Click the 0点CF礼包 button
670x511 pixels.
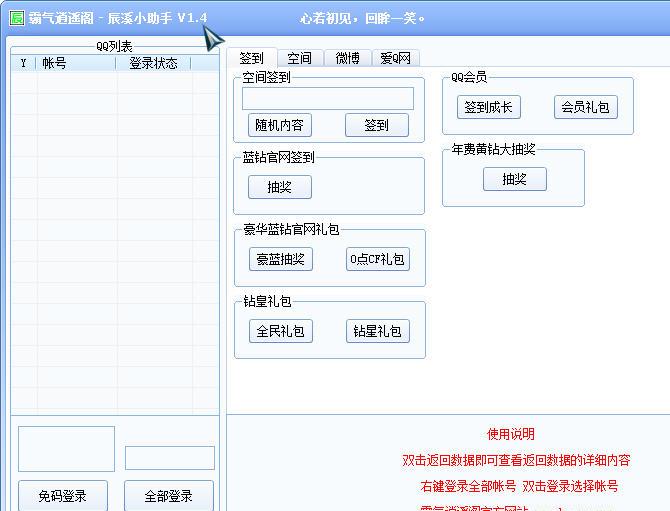[378, 259]
